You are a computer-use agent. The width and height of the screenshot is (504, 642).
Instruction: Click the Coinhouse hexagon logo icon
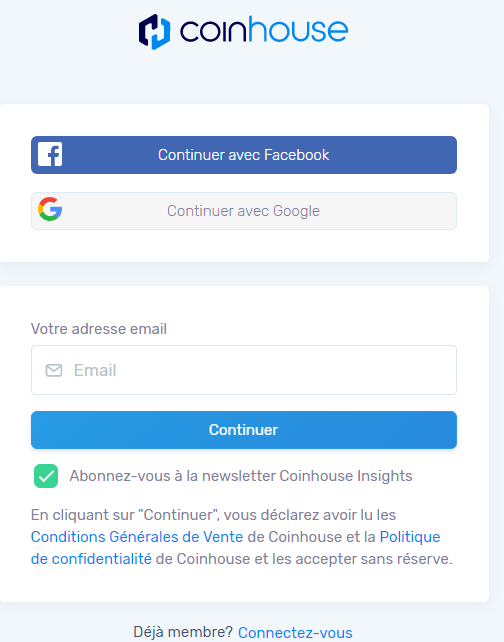[154, 32]
